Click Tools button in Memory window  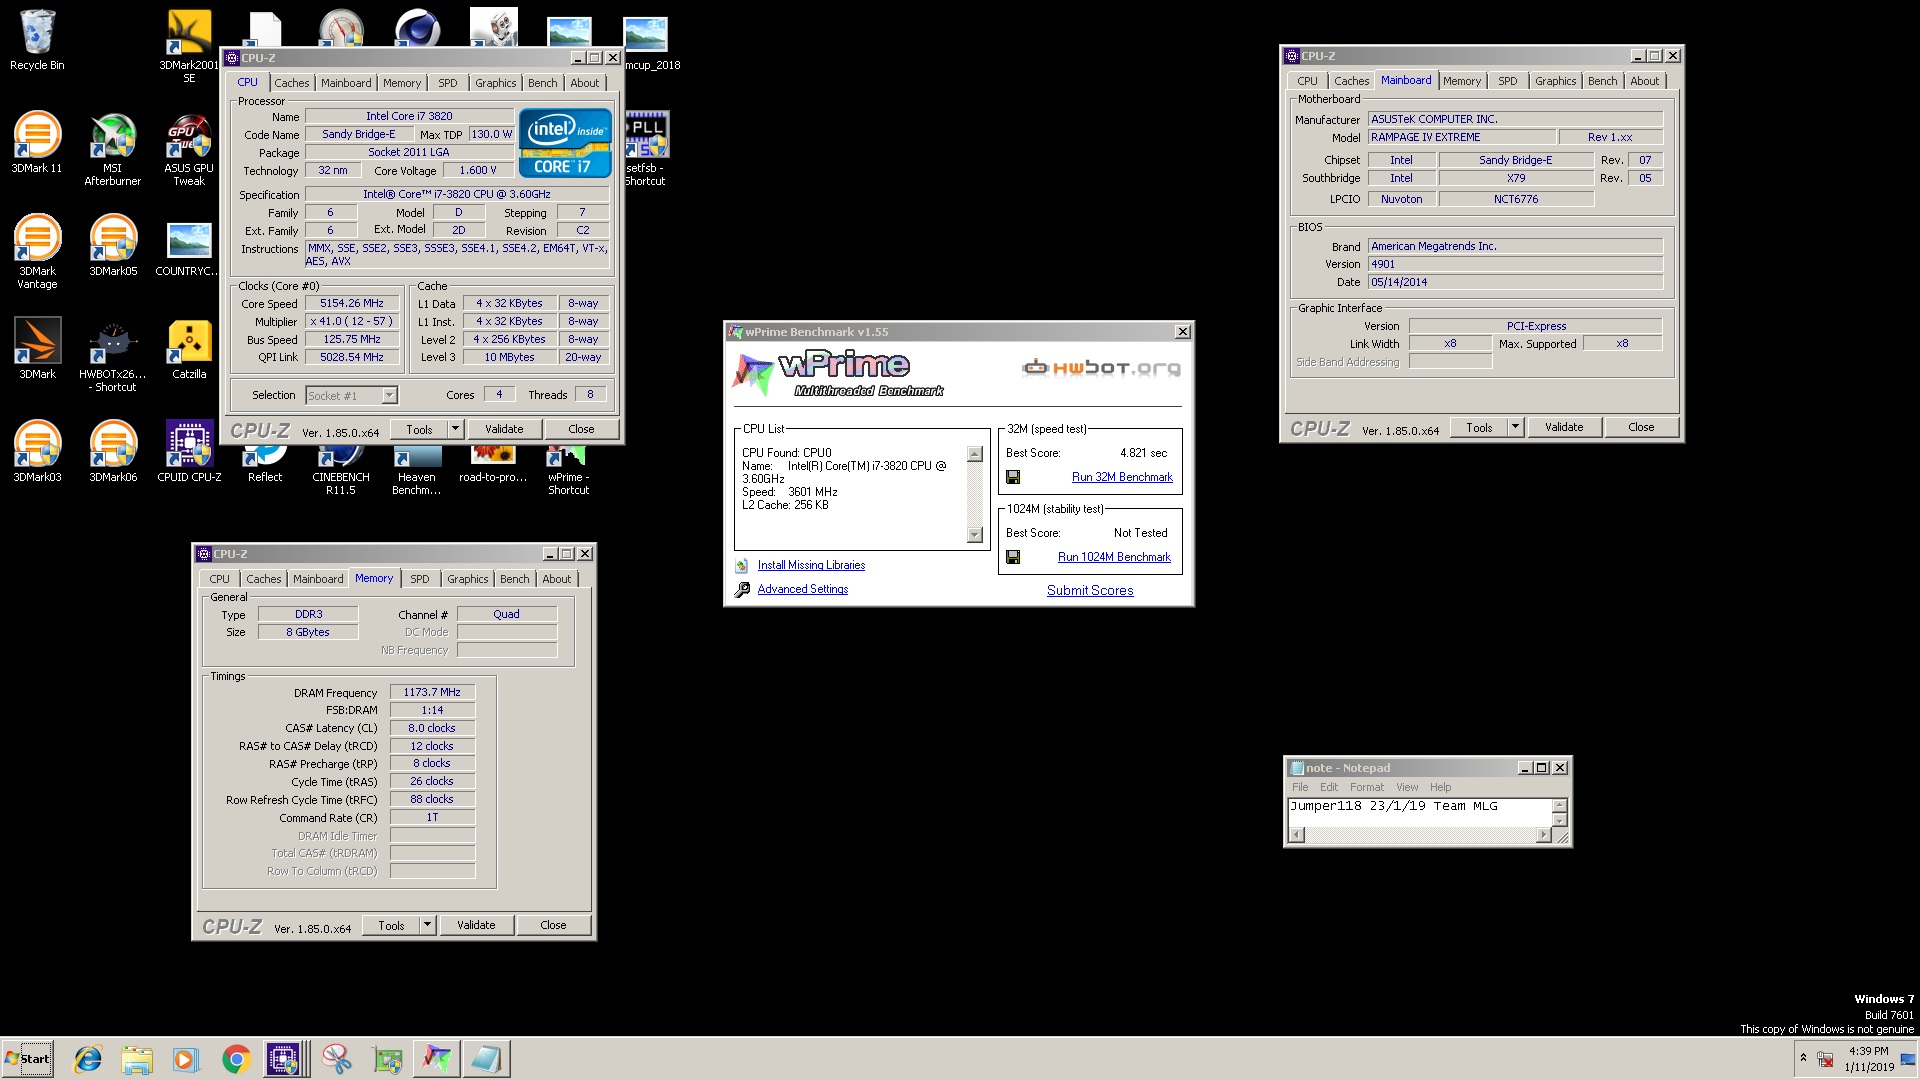pyautogui.click(x=392, y=925)
